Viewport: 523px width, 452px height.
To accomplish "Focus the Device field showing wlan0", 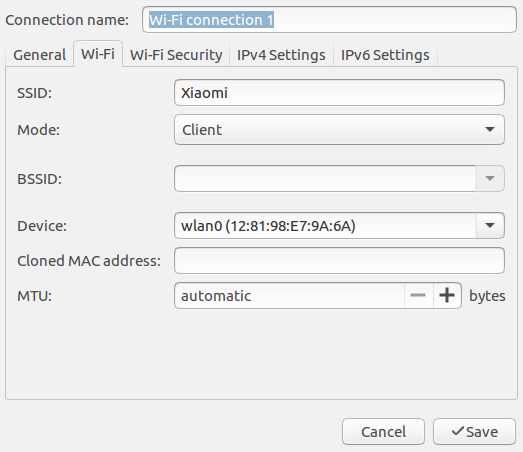I will coord(325,225).
